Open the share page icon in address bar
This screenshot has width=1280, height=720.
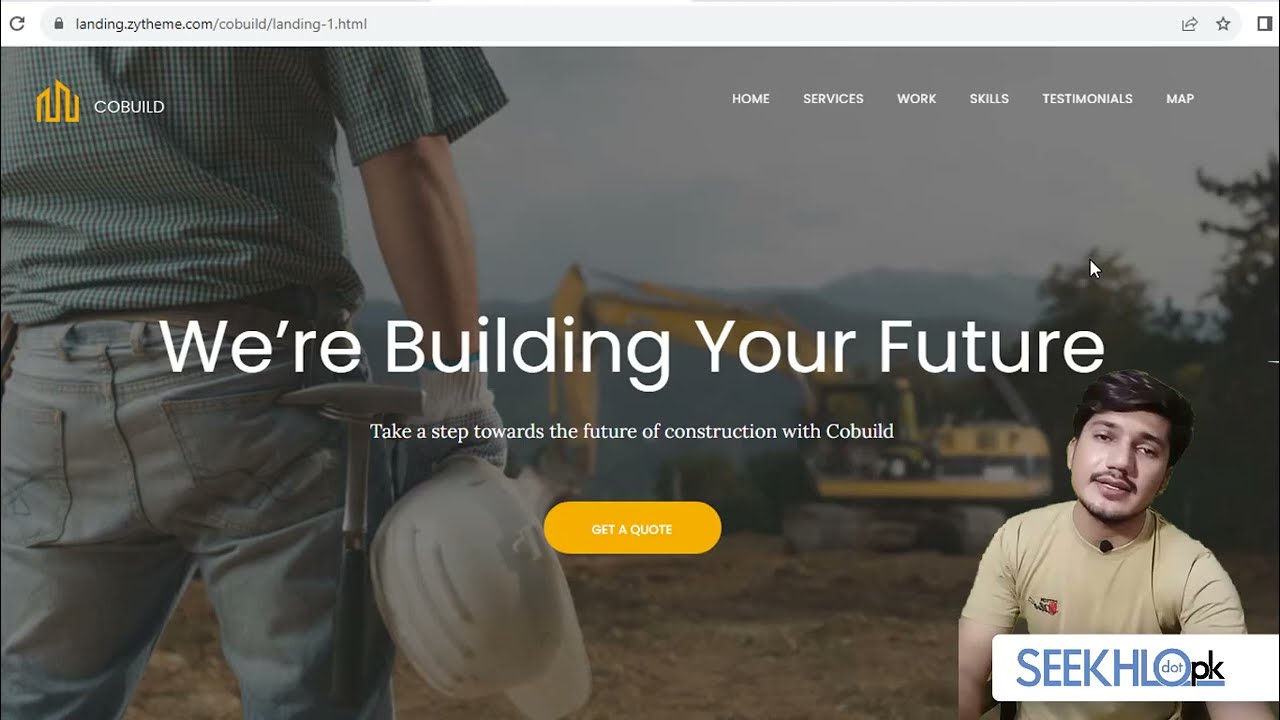click(1190, 24)
